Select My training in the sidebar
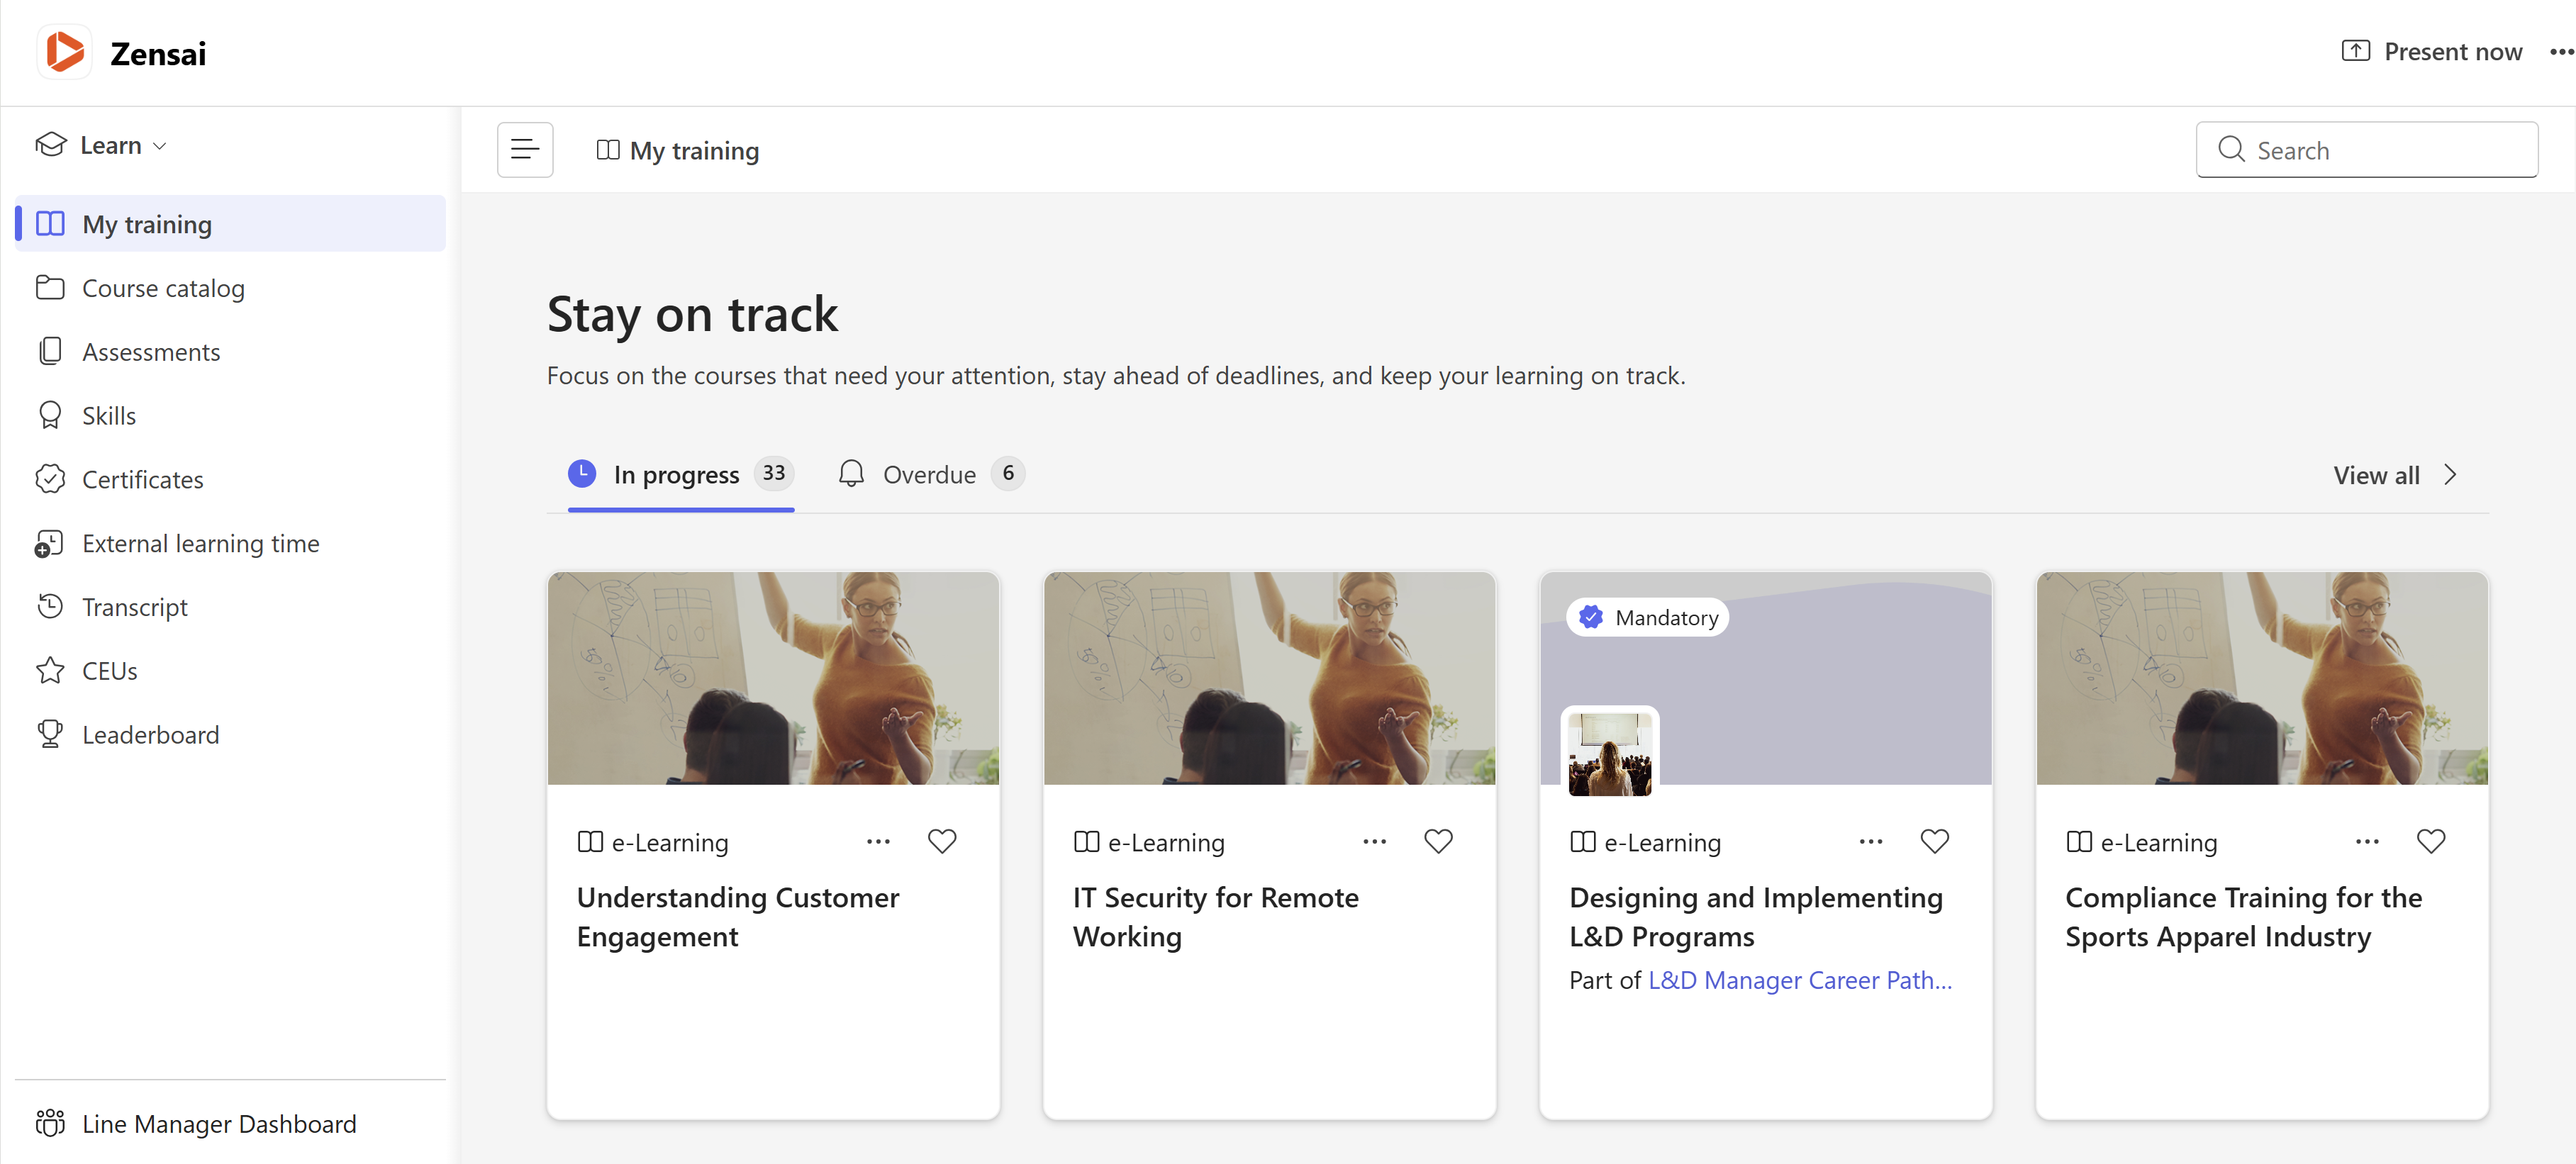The width and height of the screenshot is (2576, 1164). pos(231,224)
